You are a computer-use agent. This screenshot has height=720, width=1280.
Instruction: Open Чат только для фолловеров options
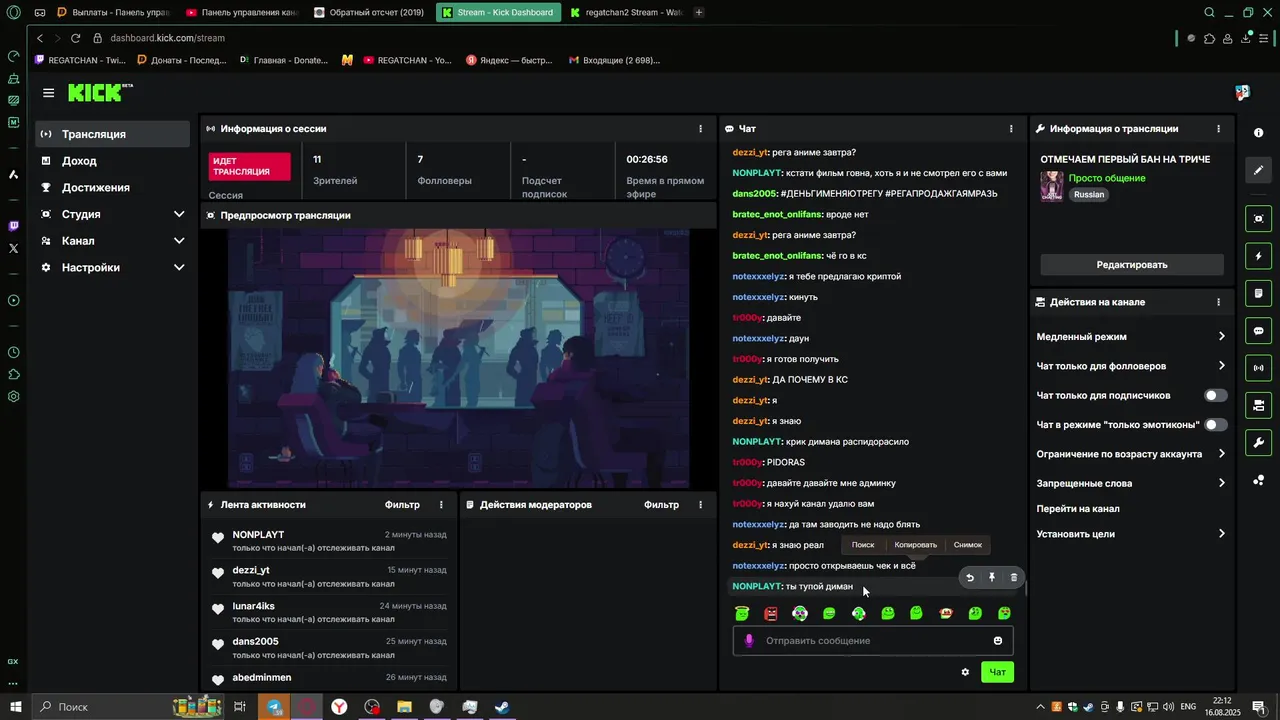coord(1131,366)
